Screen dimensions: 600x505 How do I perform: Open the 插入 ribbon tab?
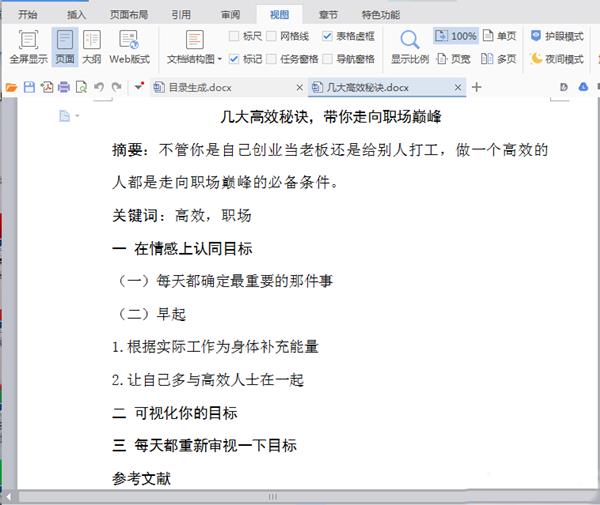tap(76, 15)
